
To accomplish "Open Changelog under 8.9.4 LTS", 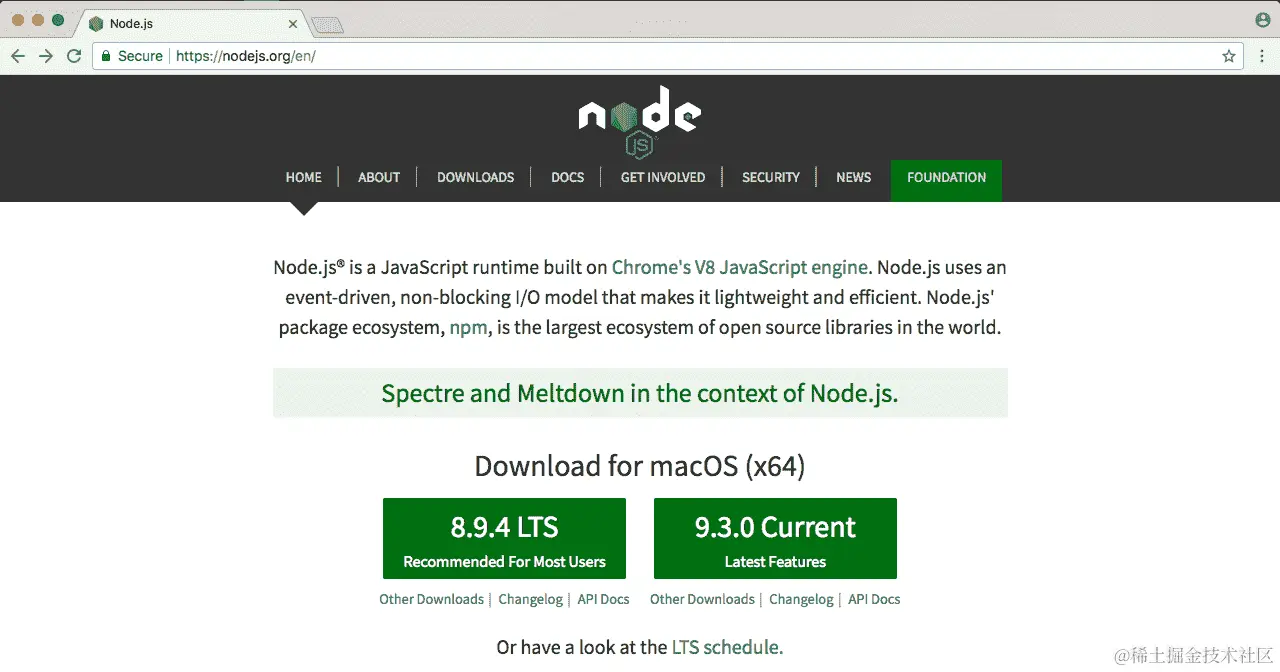I will click(x=531, y=599).
